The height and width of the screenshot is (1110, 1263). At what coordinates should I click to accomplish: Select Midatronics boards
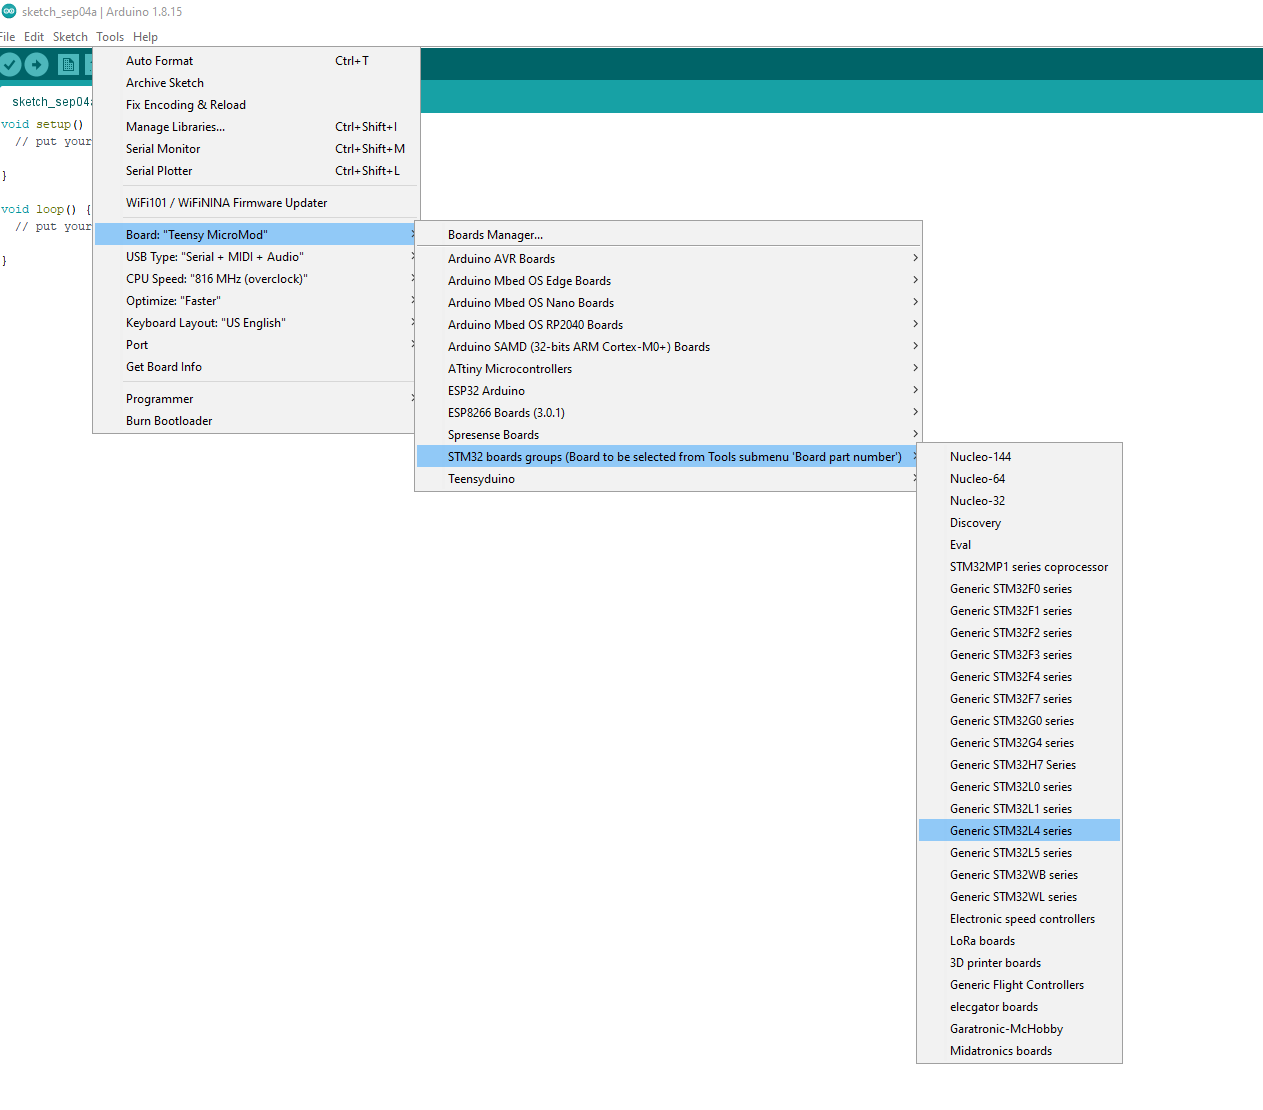point(1019,1051)
